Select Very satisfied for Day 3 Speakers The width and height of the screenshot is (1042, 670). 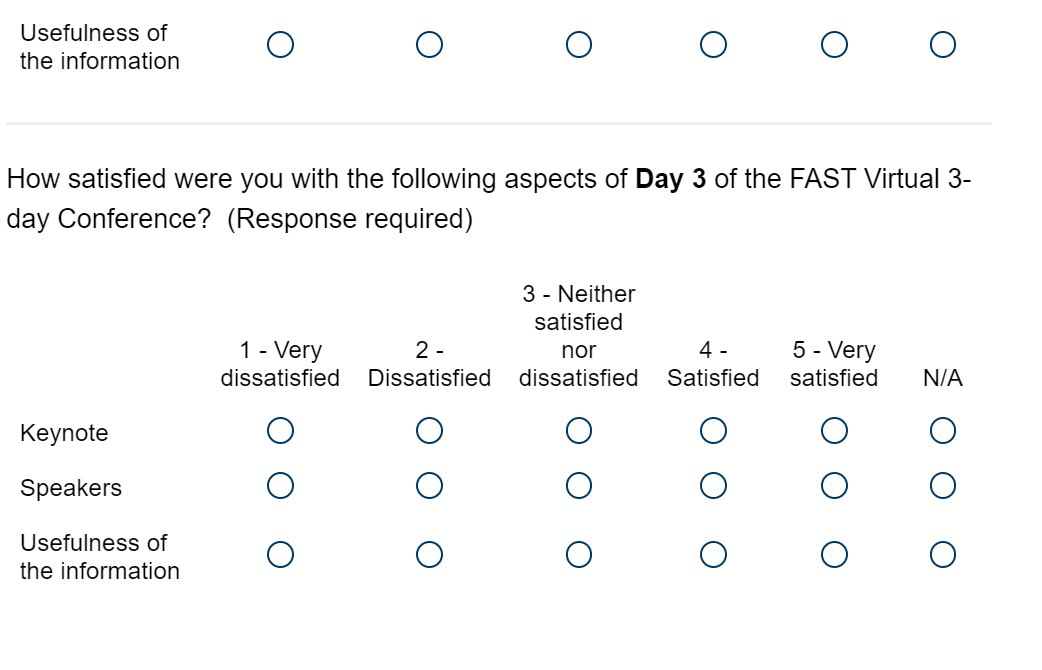pos(834,486)
